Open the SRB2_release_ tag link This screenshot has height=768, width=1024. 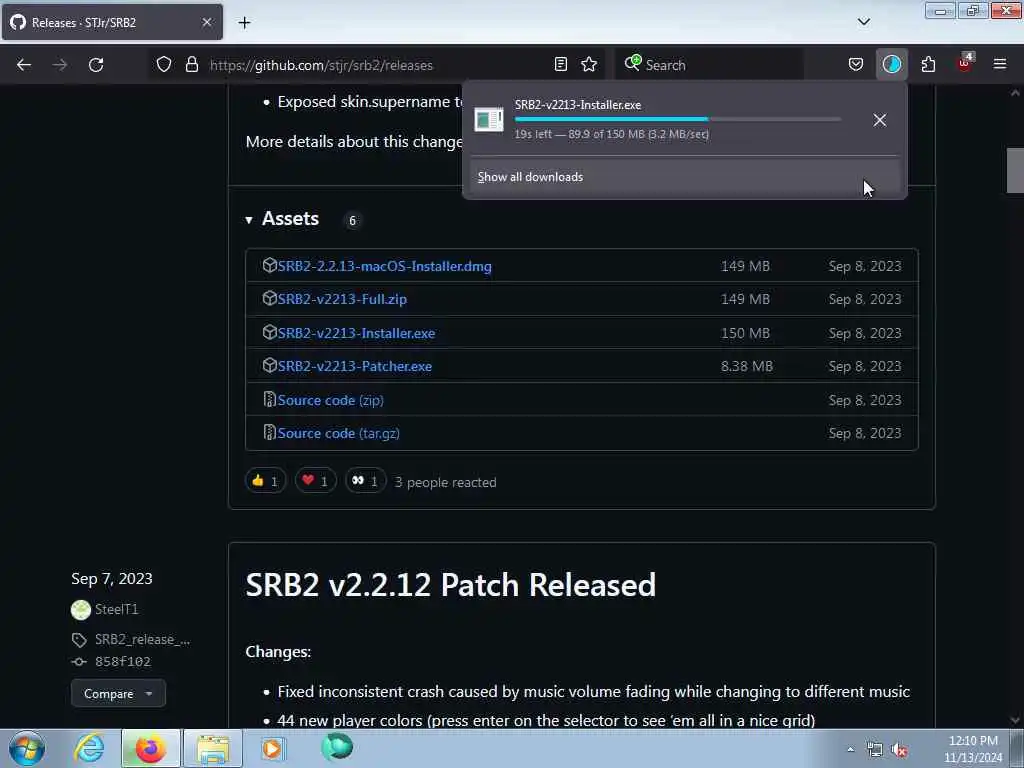point(142,639)
